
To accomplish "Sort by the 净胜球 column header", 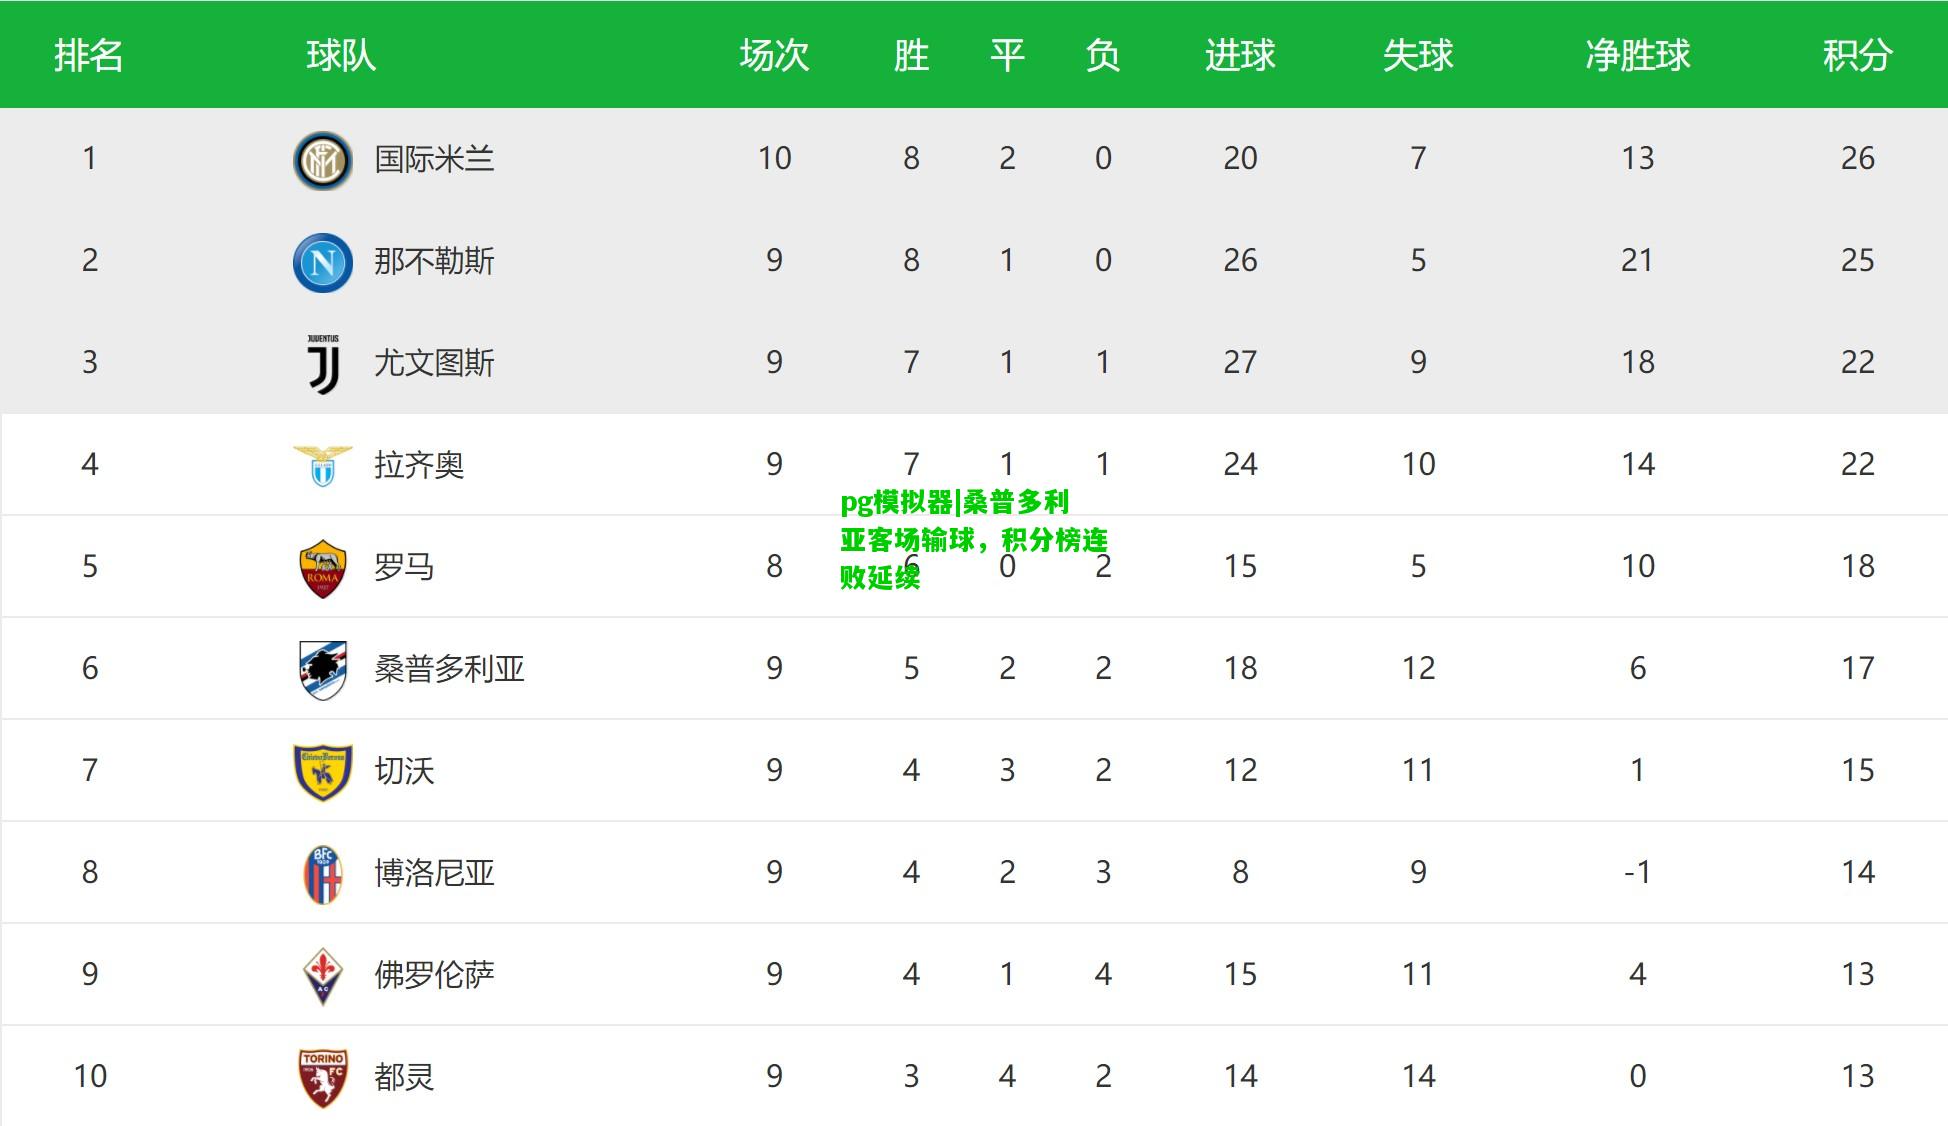I will [x=1637, y=55].
